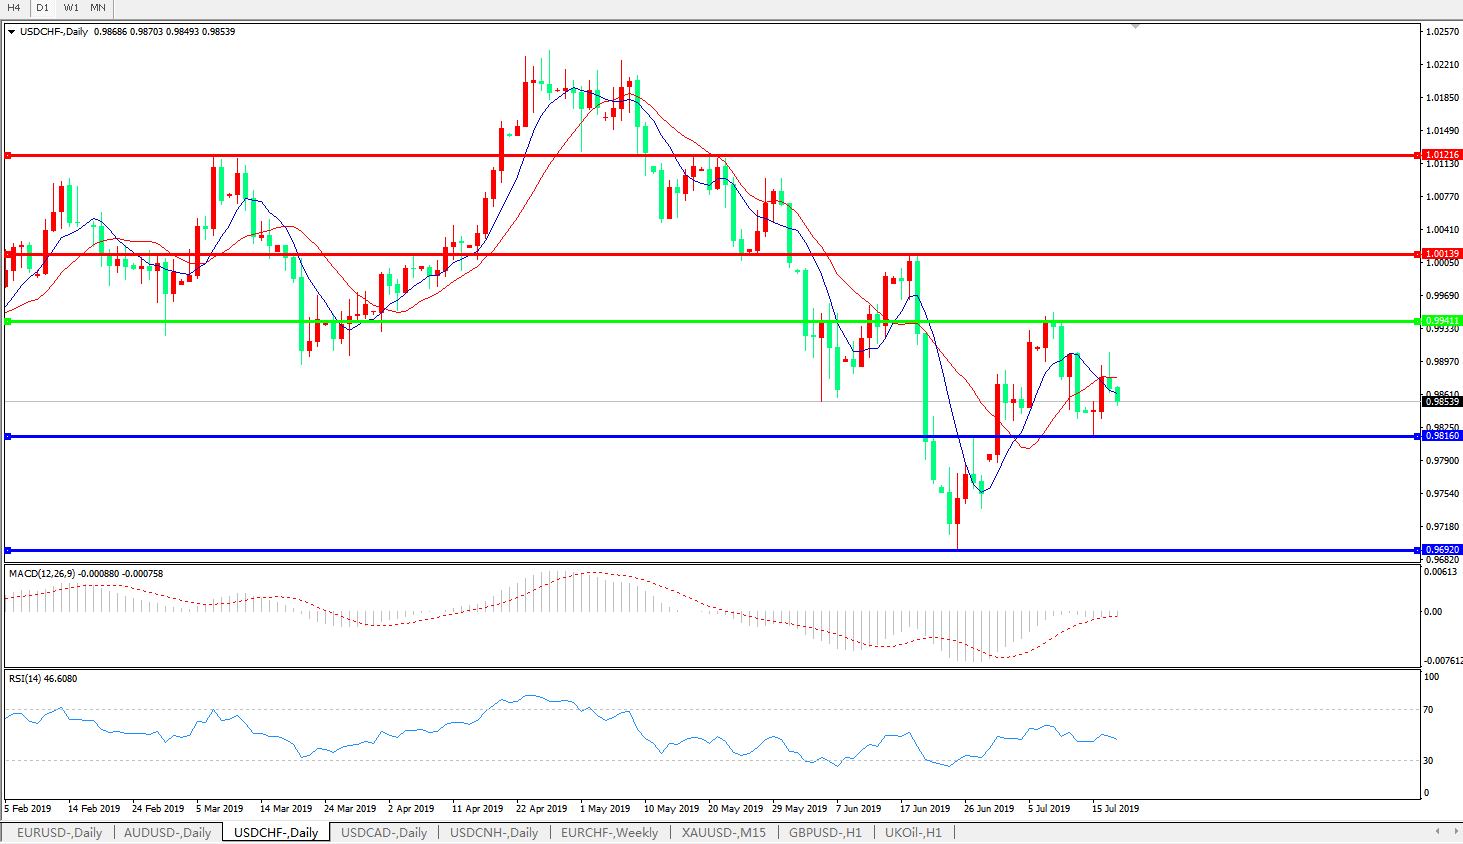This screenshot has width=1463, height=844.
Task: Select the green 0.99411 horizontal line label
Action: pyautogui.click(x=1442, y=321)
